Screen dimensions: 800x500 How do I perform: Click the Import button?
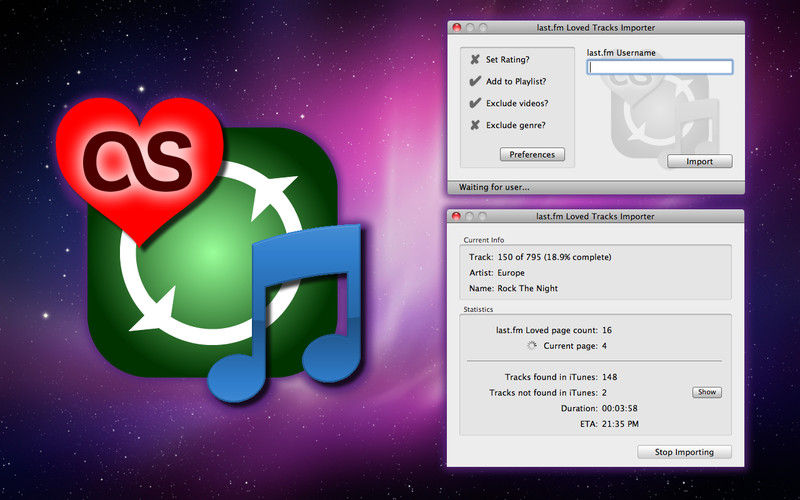click(x=699, y=161)
